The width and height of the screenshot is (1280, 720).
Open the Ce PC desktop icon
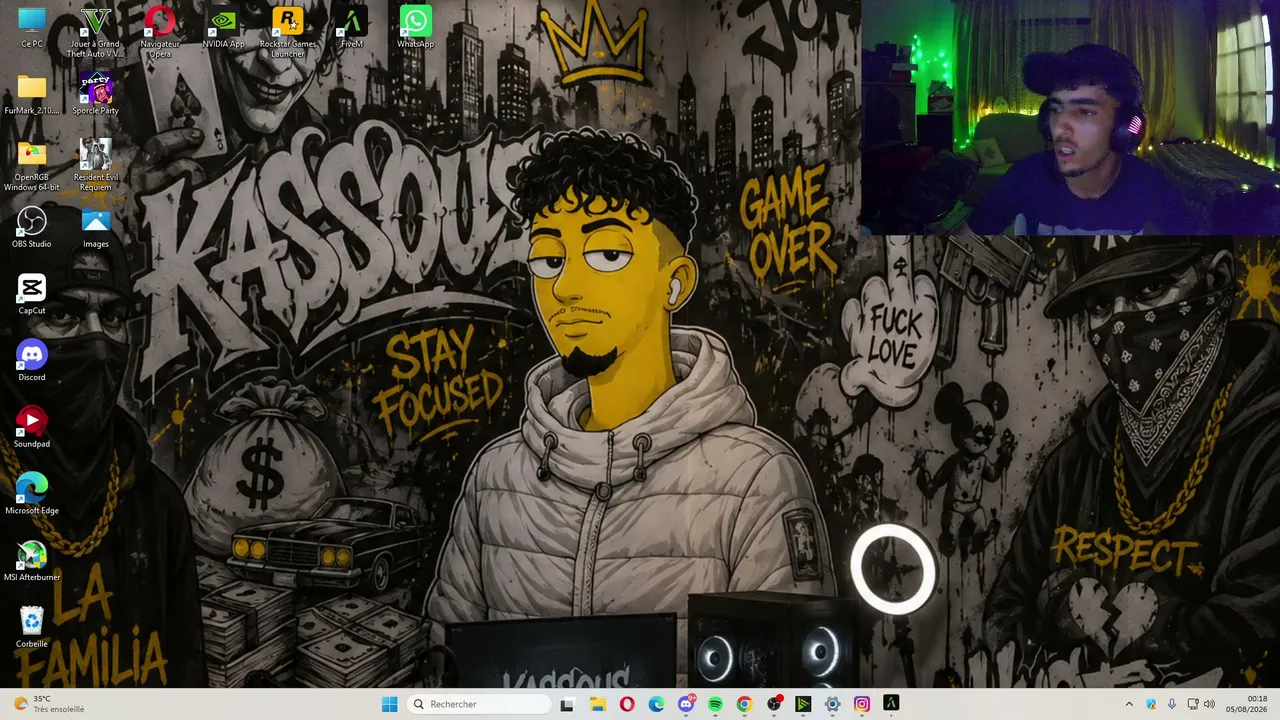click(32, 28)
